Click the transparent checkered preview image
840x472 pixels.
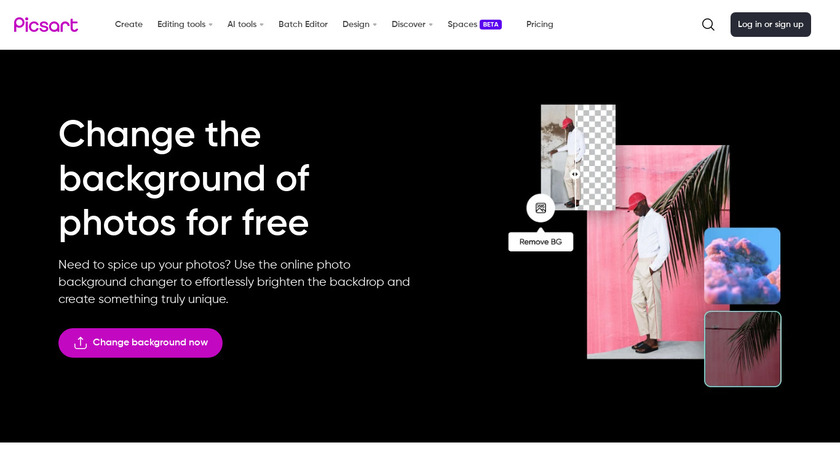[x=578, y=157]
